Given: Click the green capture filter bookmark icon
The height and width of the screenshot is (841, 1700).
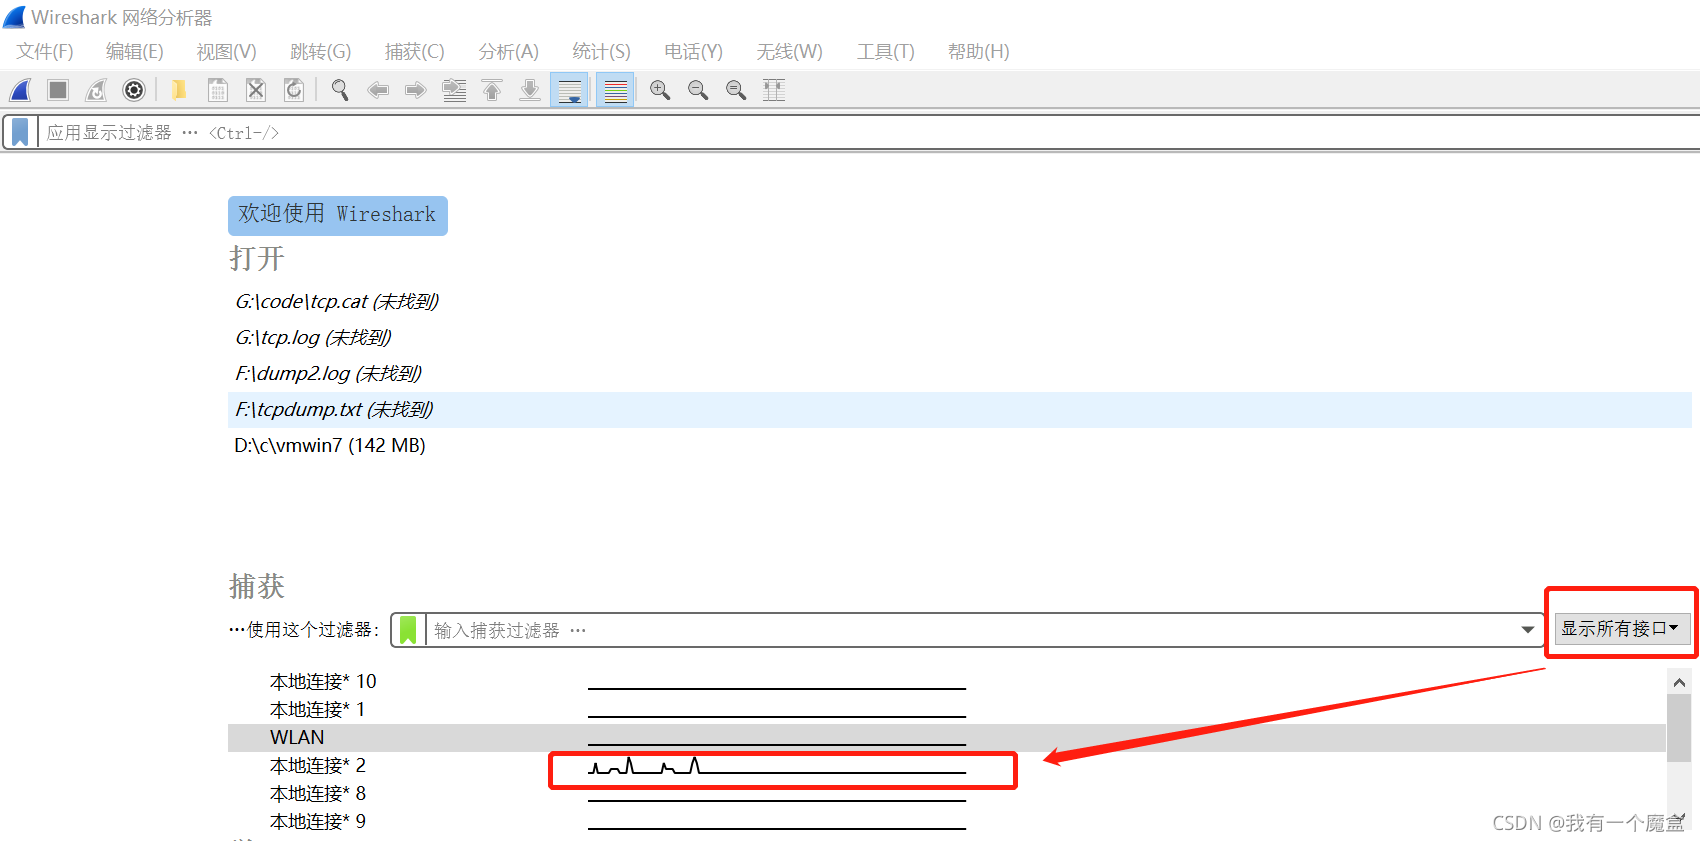Looking at the screenshot, I should 408,630.
